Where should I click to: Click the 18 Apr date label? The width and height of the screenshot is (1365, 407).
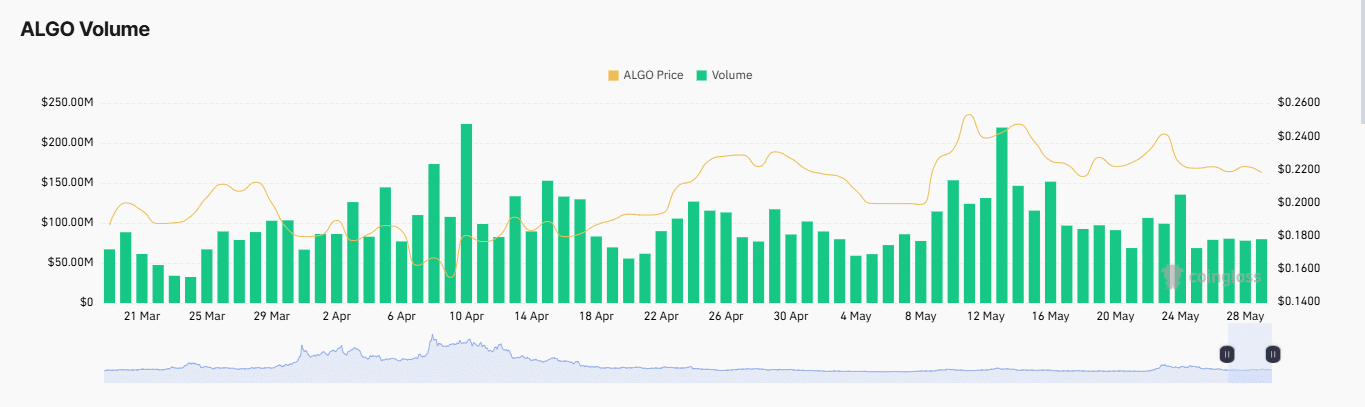point(596,316)
